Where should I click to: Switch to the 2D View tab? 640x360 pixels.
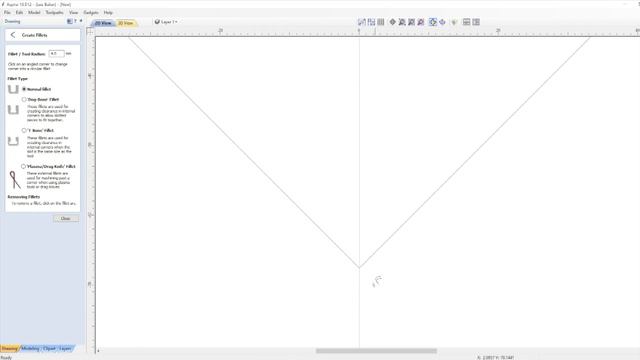point(103,23)
